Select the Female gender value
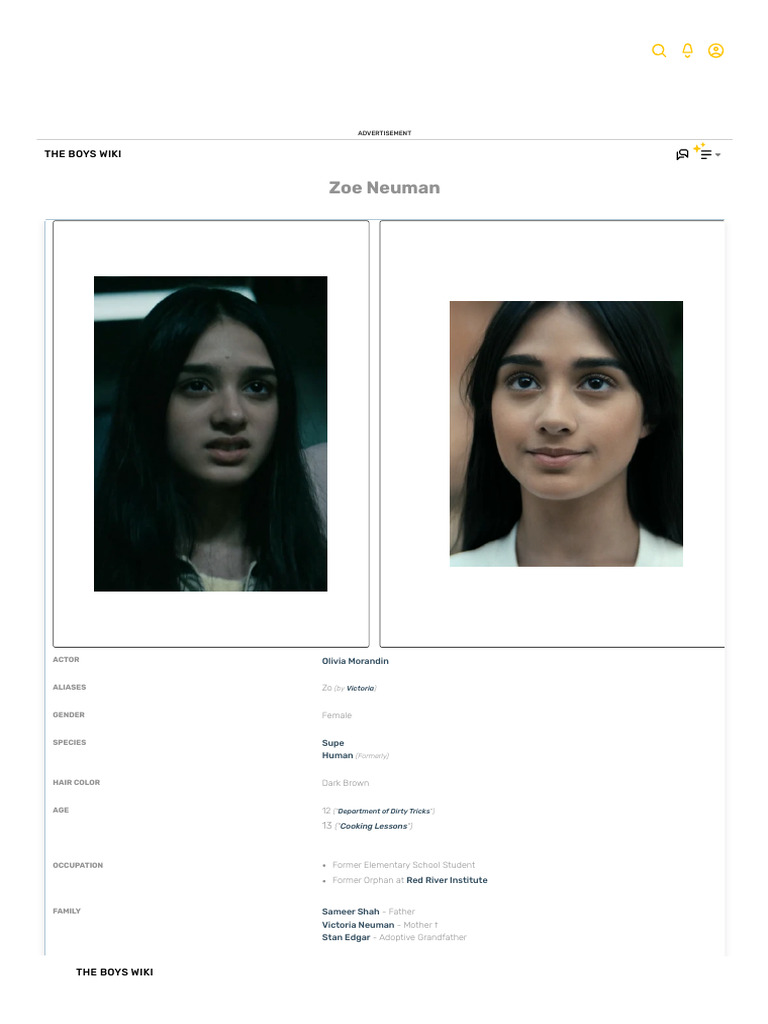Viewport: 768px width, 1024px height. click(337, 716)
